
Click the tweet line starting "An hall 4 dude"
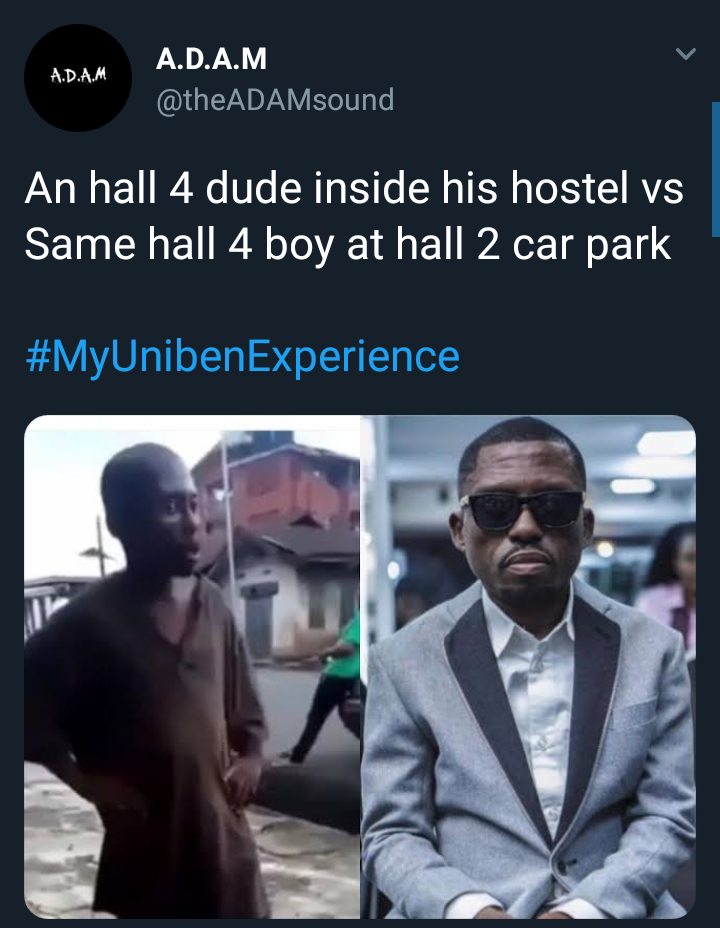tap(354, 189)
